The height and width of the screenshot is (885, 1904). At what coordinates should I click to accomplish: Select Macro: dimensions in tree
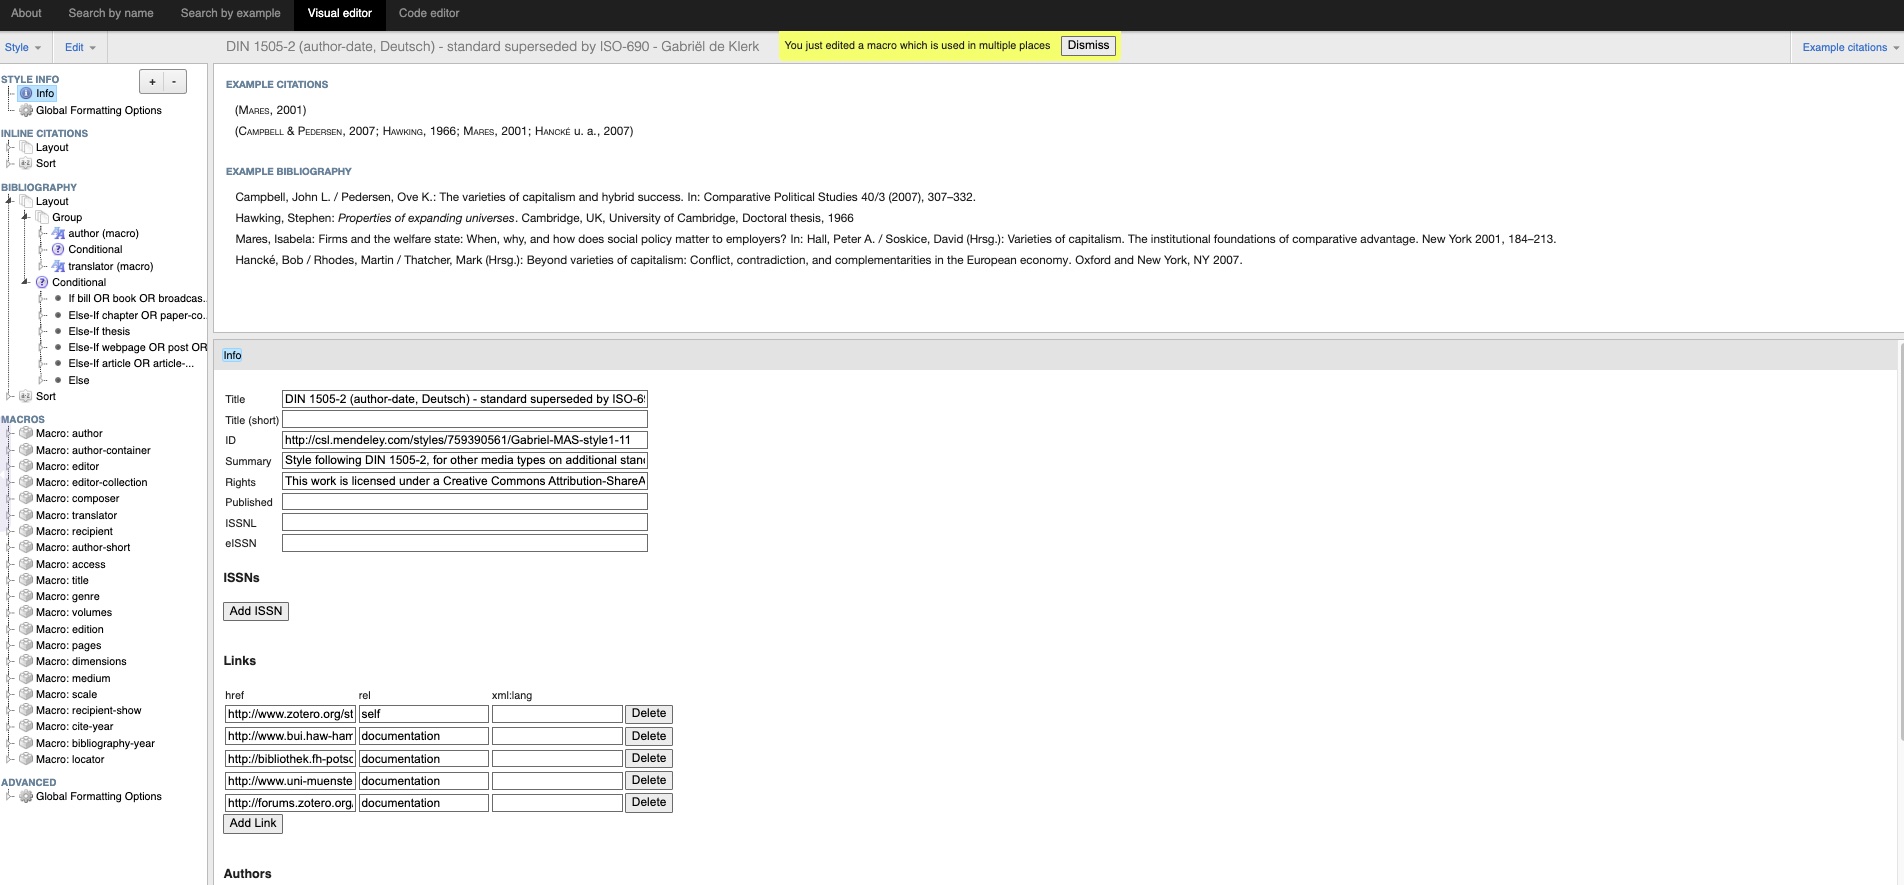(x=81, y=662)
